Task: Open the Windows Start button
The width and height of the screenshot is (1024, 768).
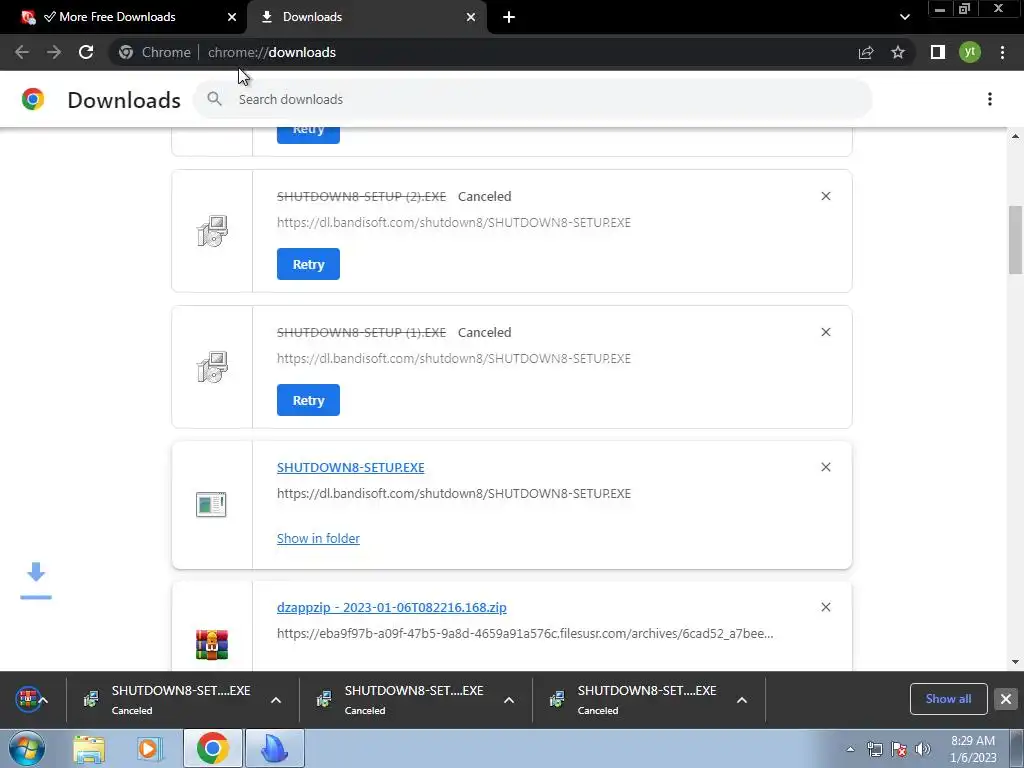Action: pos(27,749)
